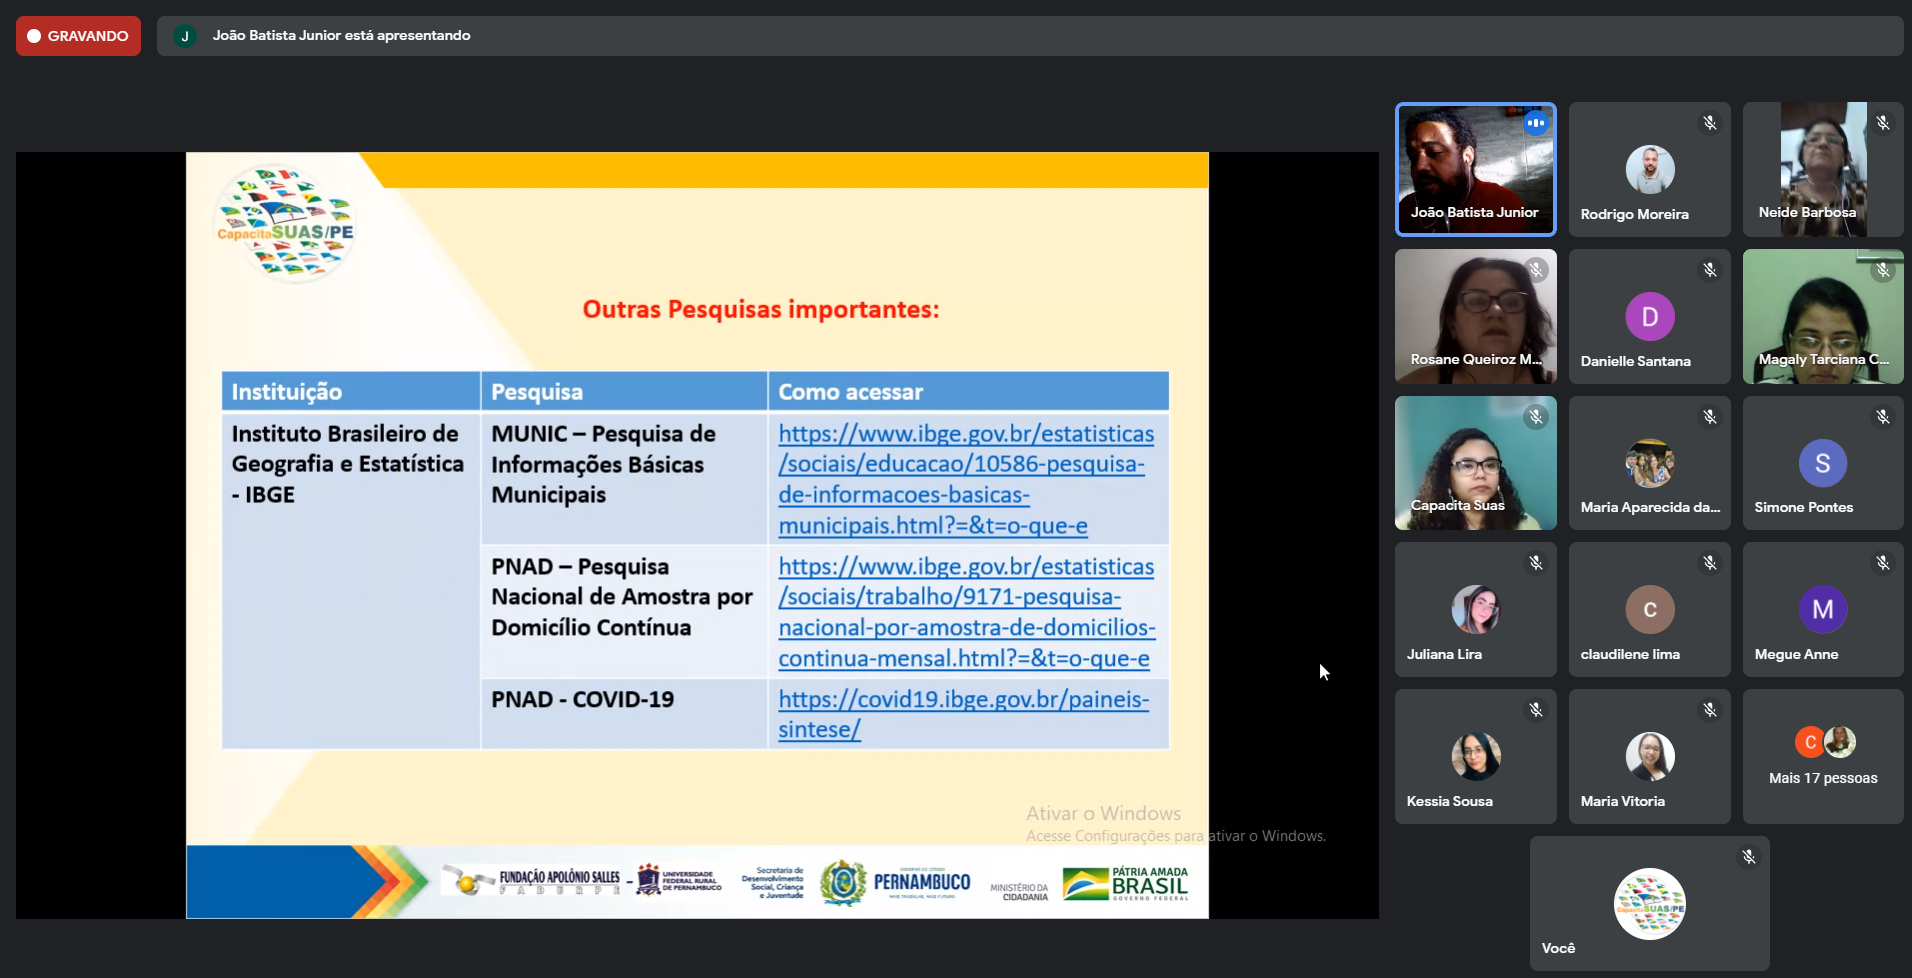Click the J avatar in the presenter banner
1912x978 pixels.
pos(185,36)
